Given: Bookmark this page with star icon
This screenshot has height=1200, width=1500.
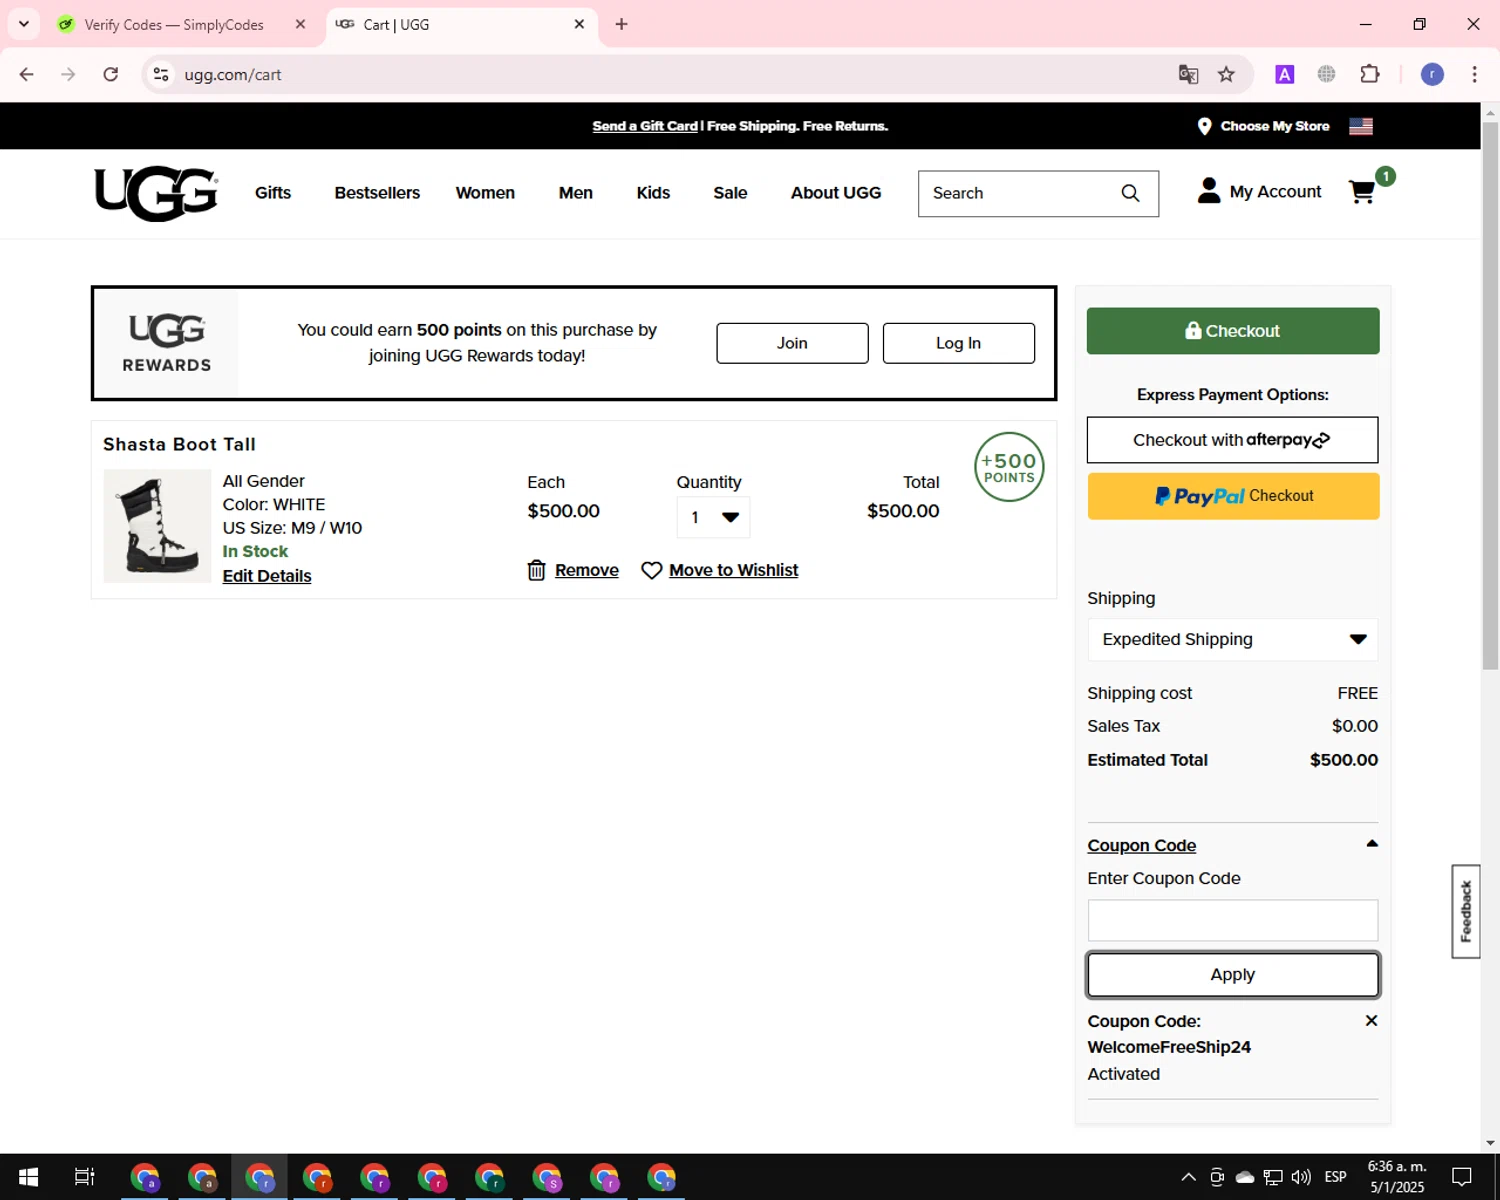Looking at the screenshot, I should (1227, 74).
